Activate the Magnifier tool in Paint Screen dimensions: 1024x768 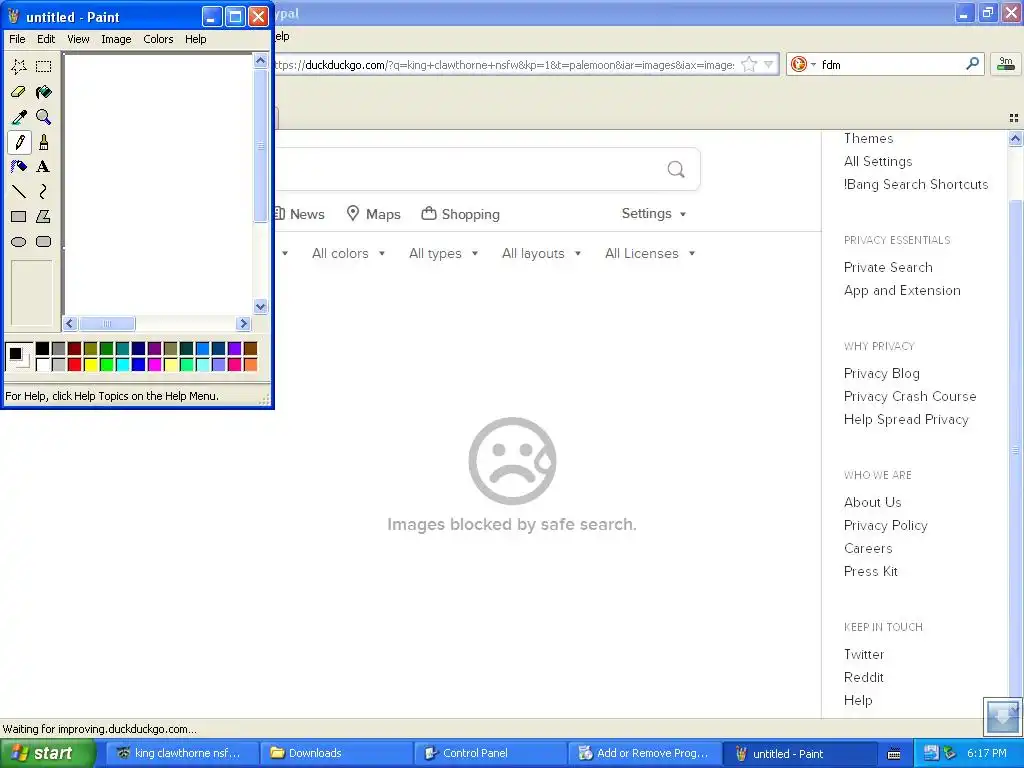point(44,117)
